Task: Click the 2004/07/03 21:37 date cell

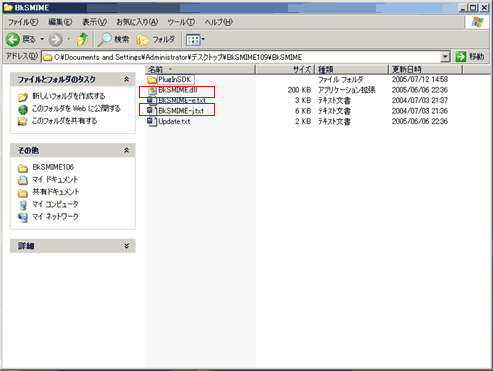Action: 420,100
